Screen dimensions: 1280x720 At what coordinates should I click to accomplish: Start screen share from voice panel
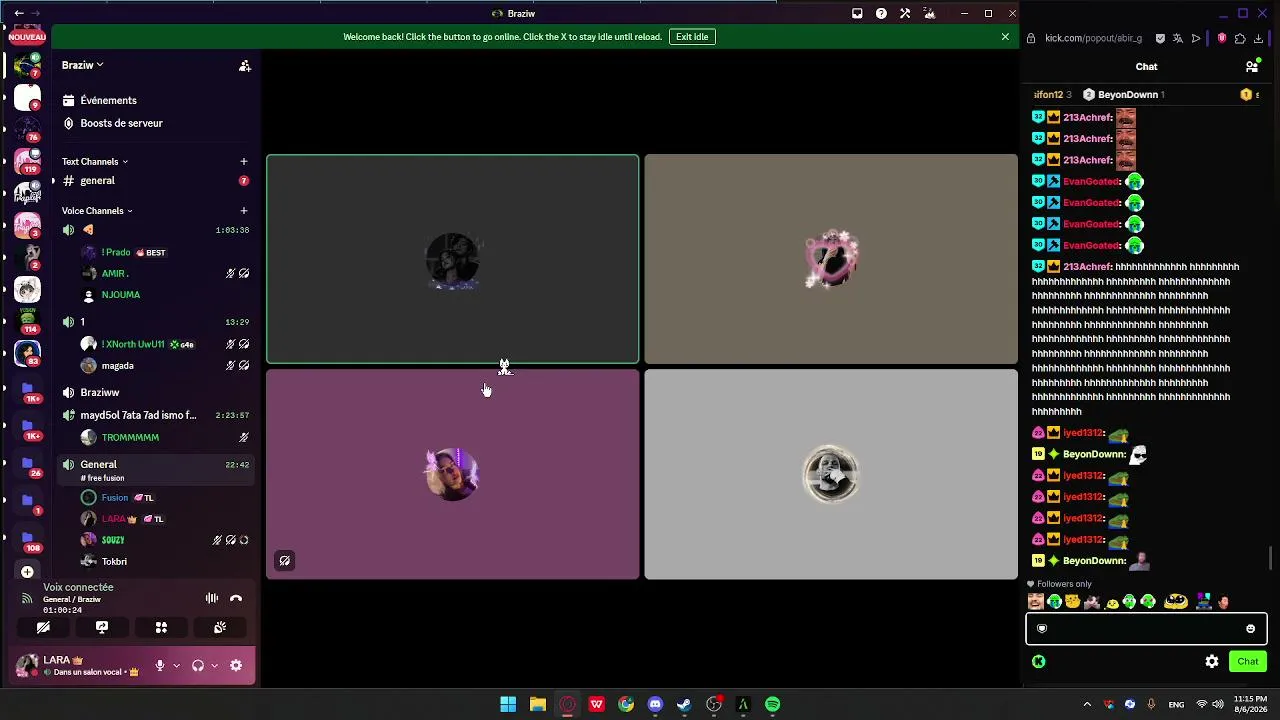102,627
